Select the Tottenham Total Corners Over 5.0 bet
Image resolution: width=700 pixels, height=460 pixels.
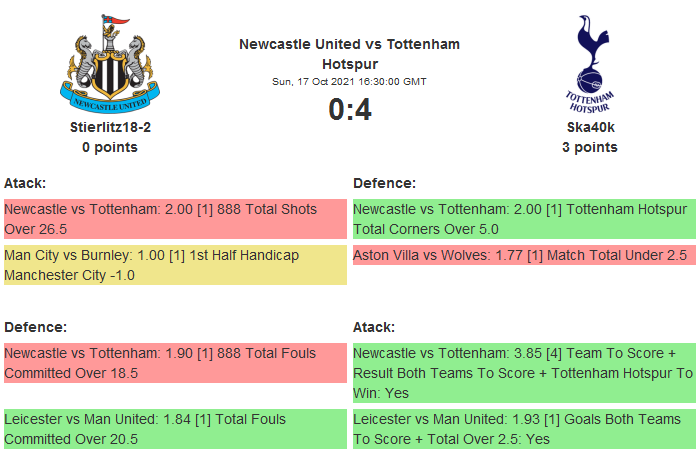pos(524,219)
